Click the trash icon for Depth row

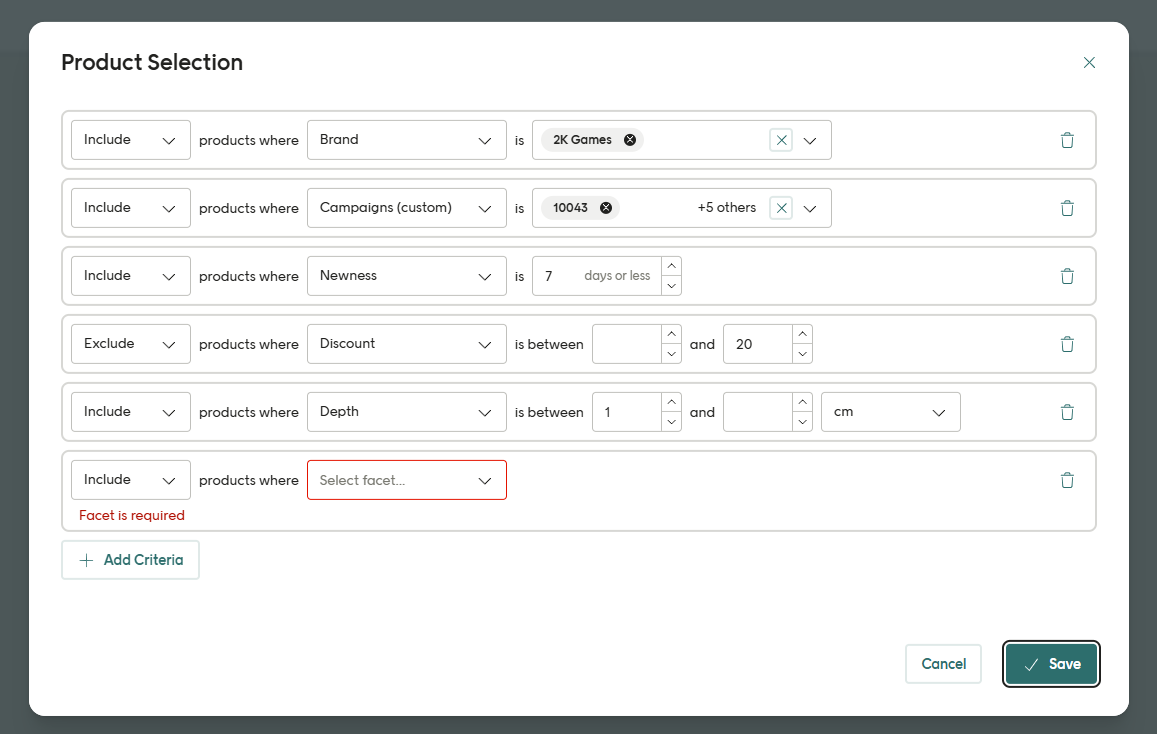(1067, 412)
